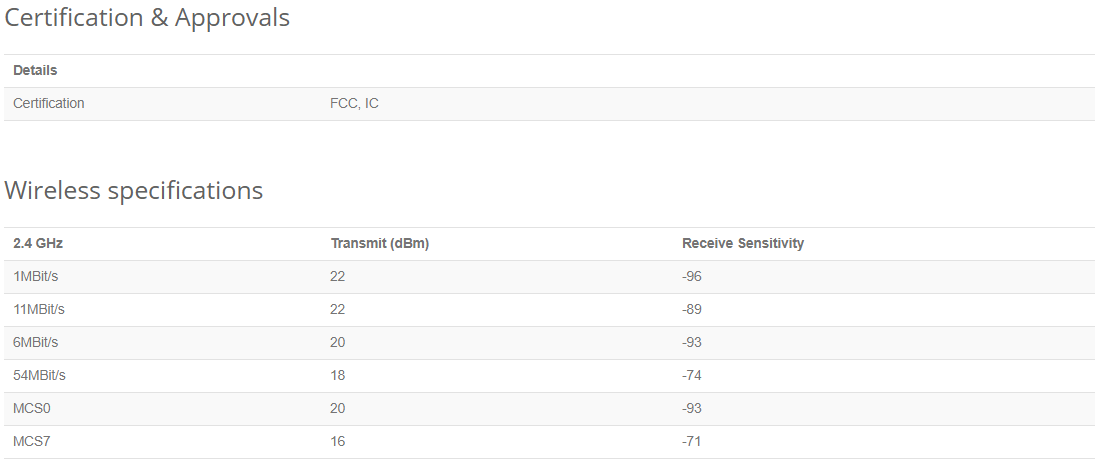Screen dimensions: 1105x468
Task: Click the -71 receive sensitivity value
Action: click(692, 442)
